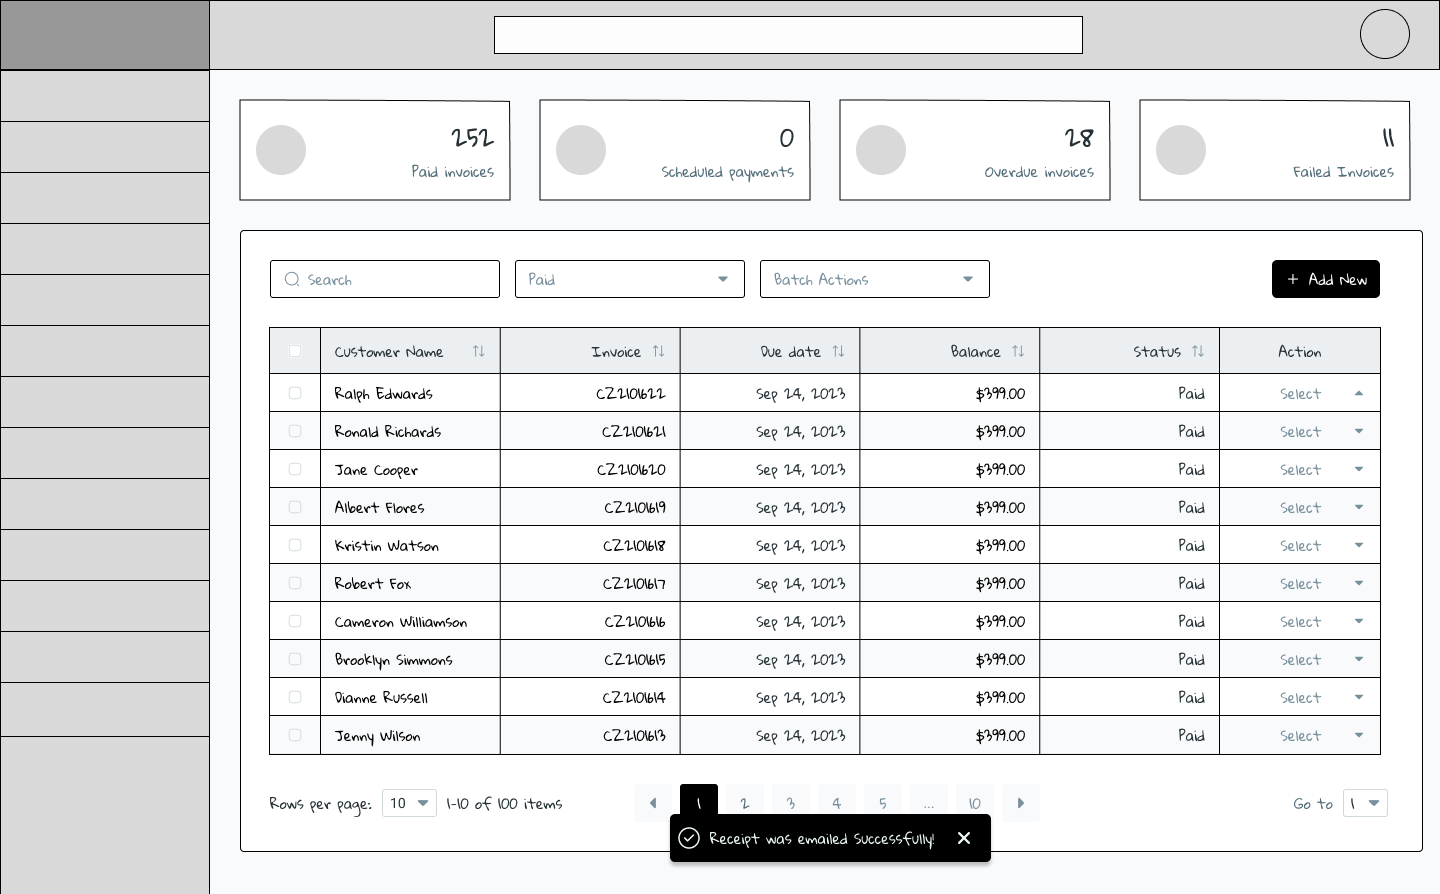Click the Add New button
Viewport: 1440px width, 894px height.
pyautogui.click(x=1325, y=279)
